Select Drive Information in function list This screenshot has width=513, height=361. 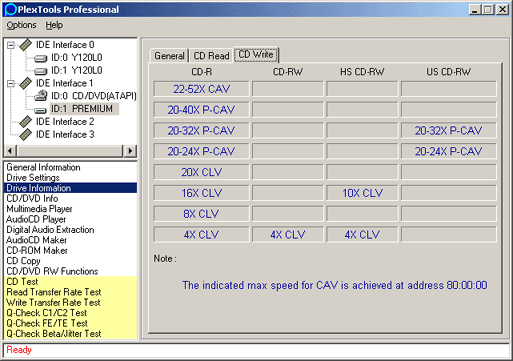(x=70, y=188)
